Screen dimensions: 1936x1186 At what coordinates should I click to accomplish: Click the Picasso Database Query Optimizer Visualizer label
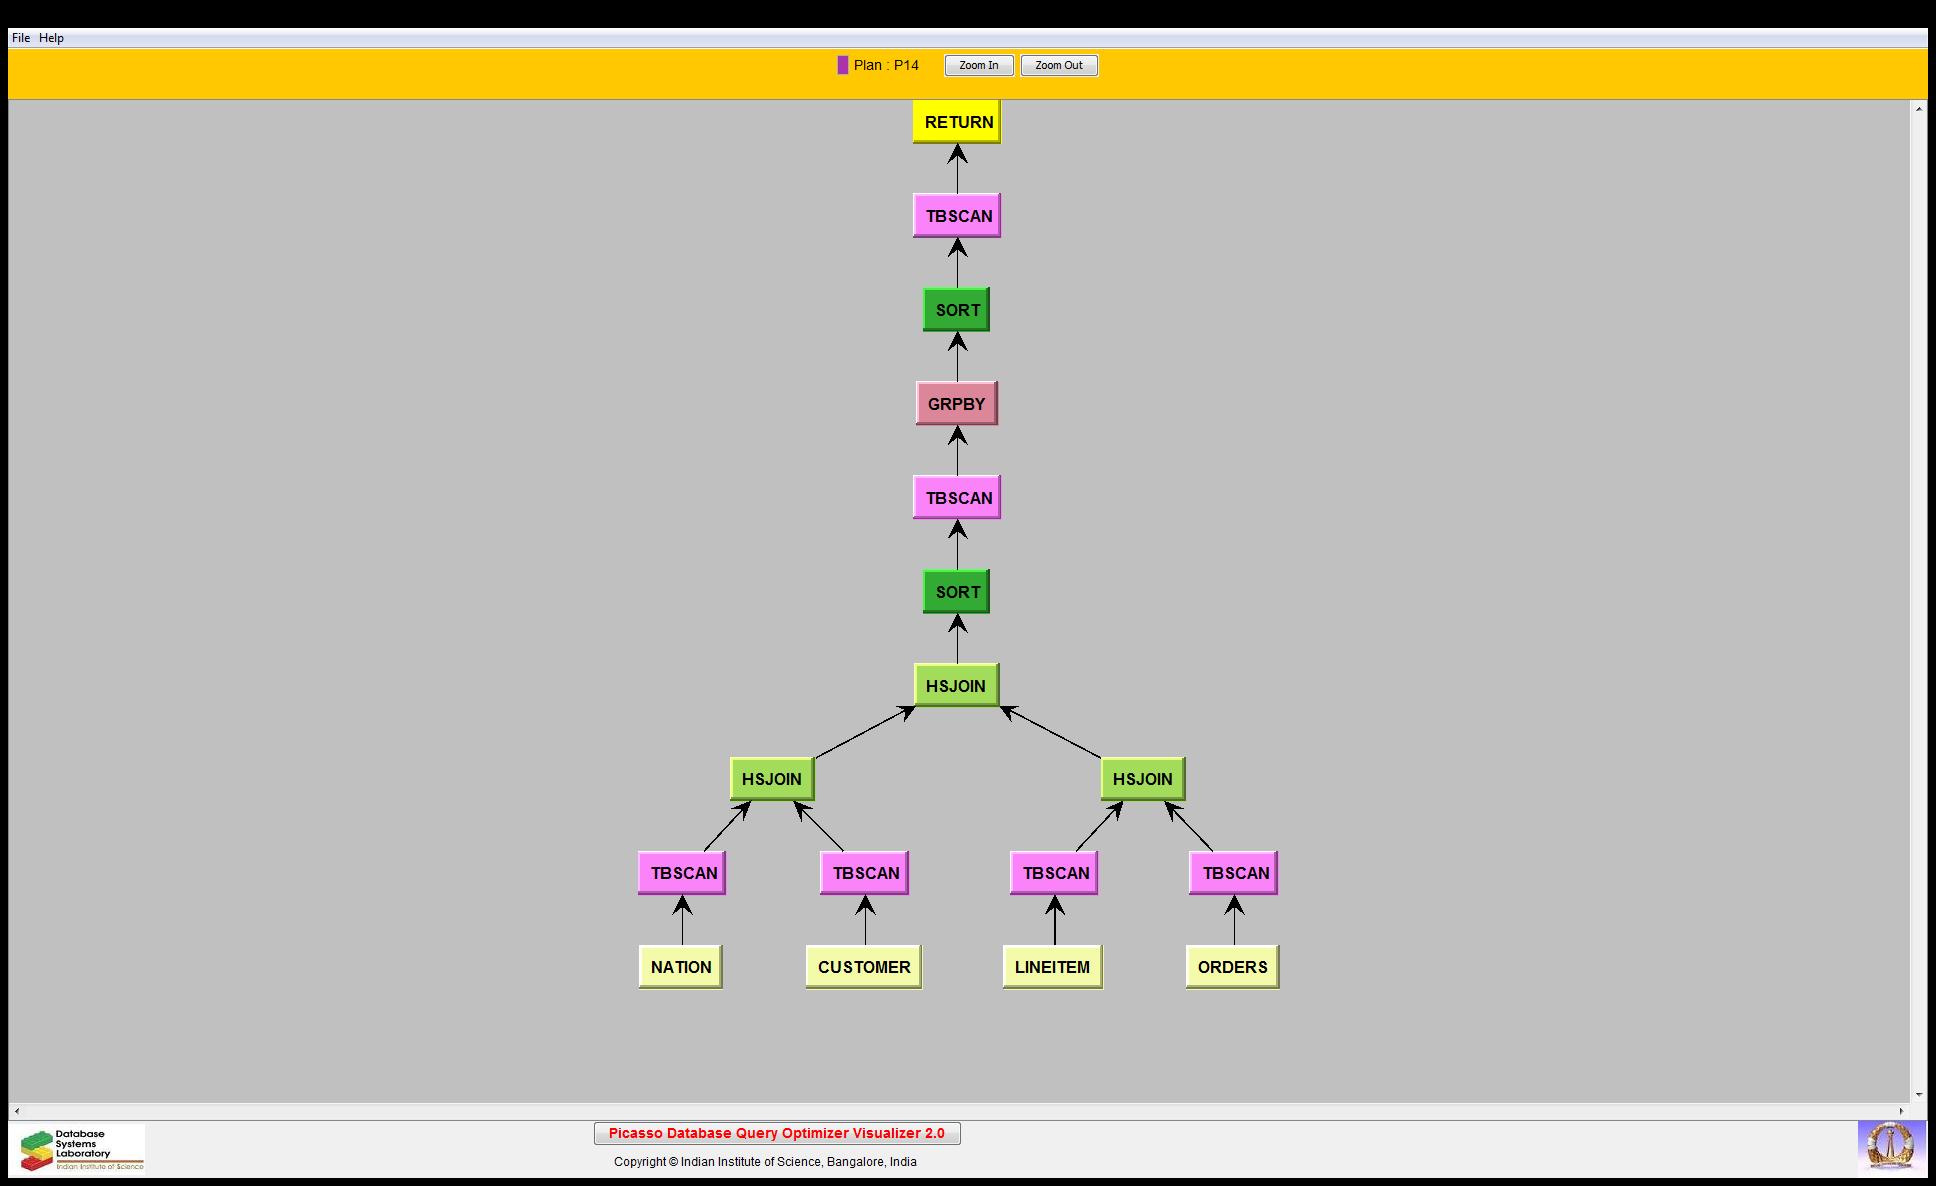coord(776,1133)
